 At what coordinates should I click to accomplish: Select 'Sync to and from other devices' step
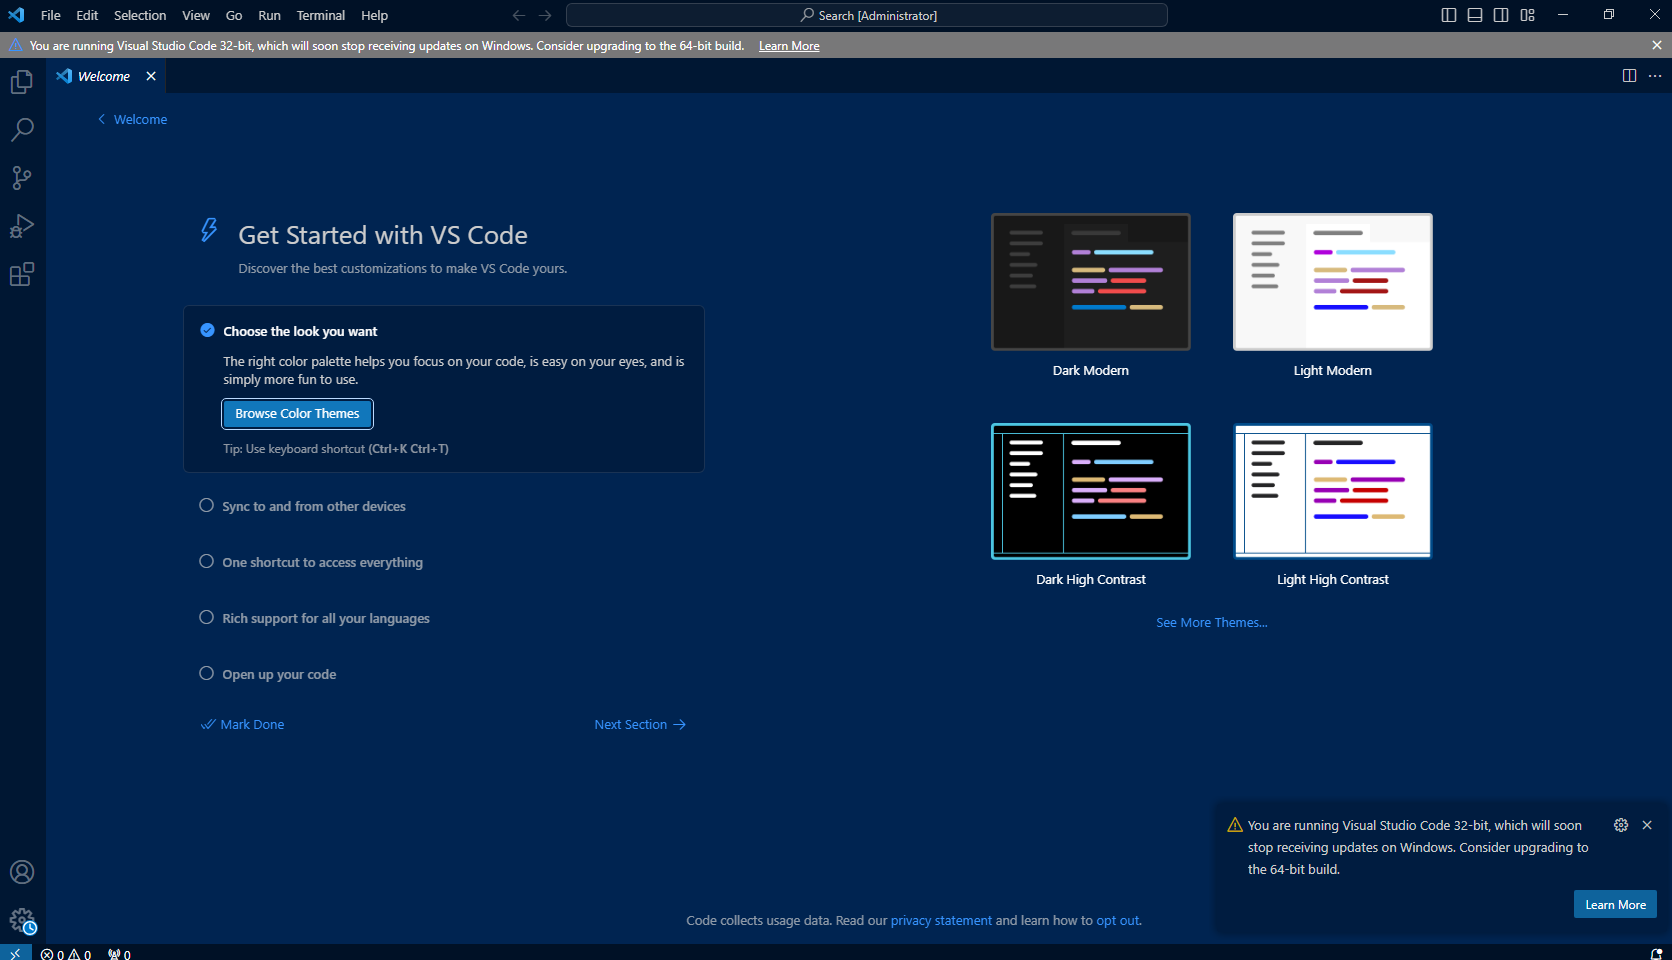click(313, 506)
